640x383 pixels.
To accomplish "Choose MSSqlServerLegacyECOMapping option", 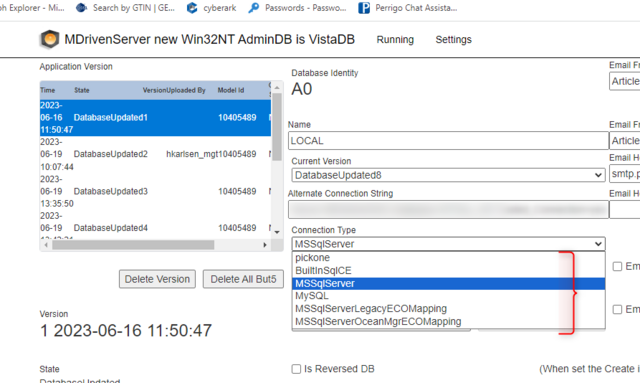I will [x=448, y=309].
